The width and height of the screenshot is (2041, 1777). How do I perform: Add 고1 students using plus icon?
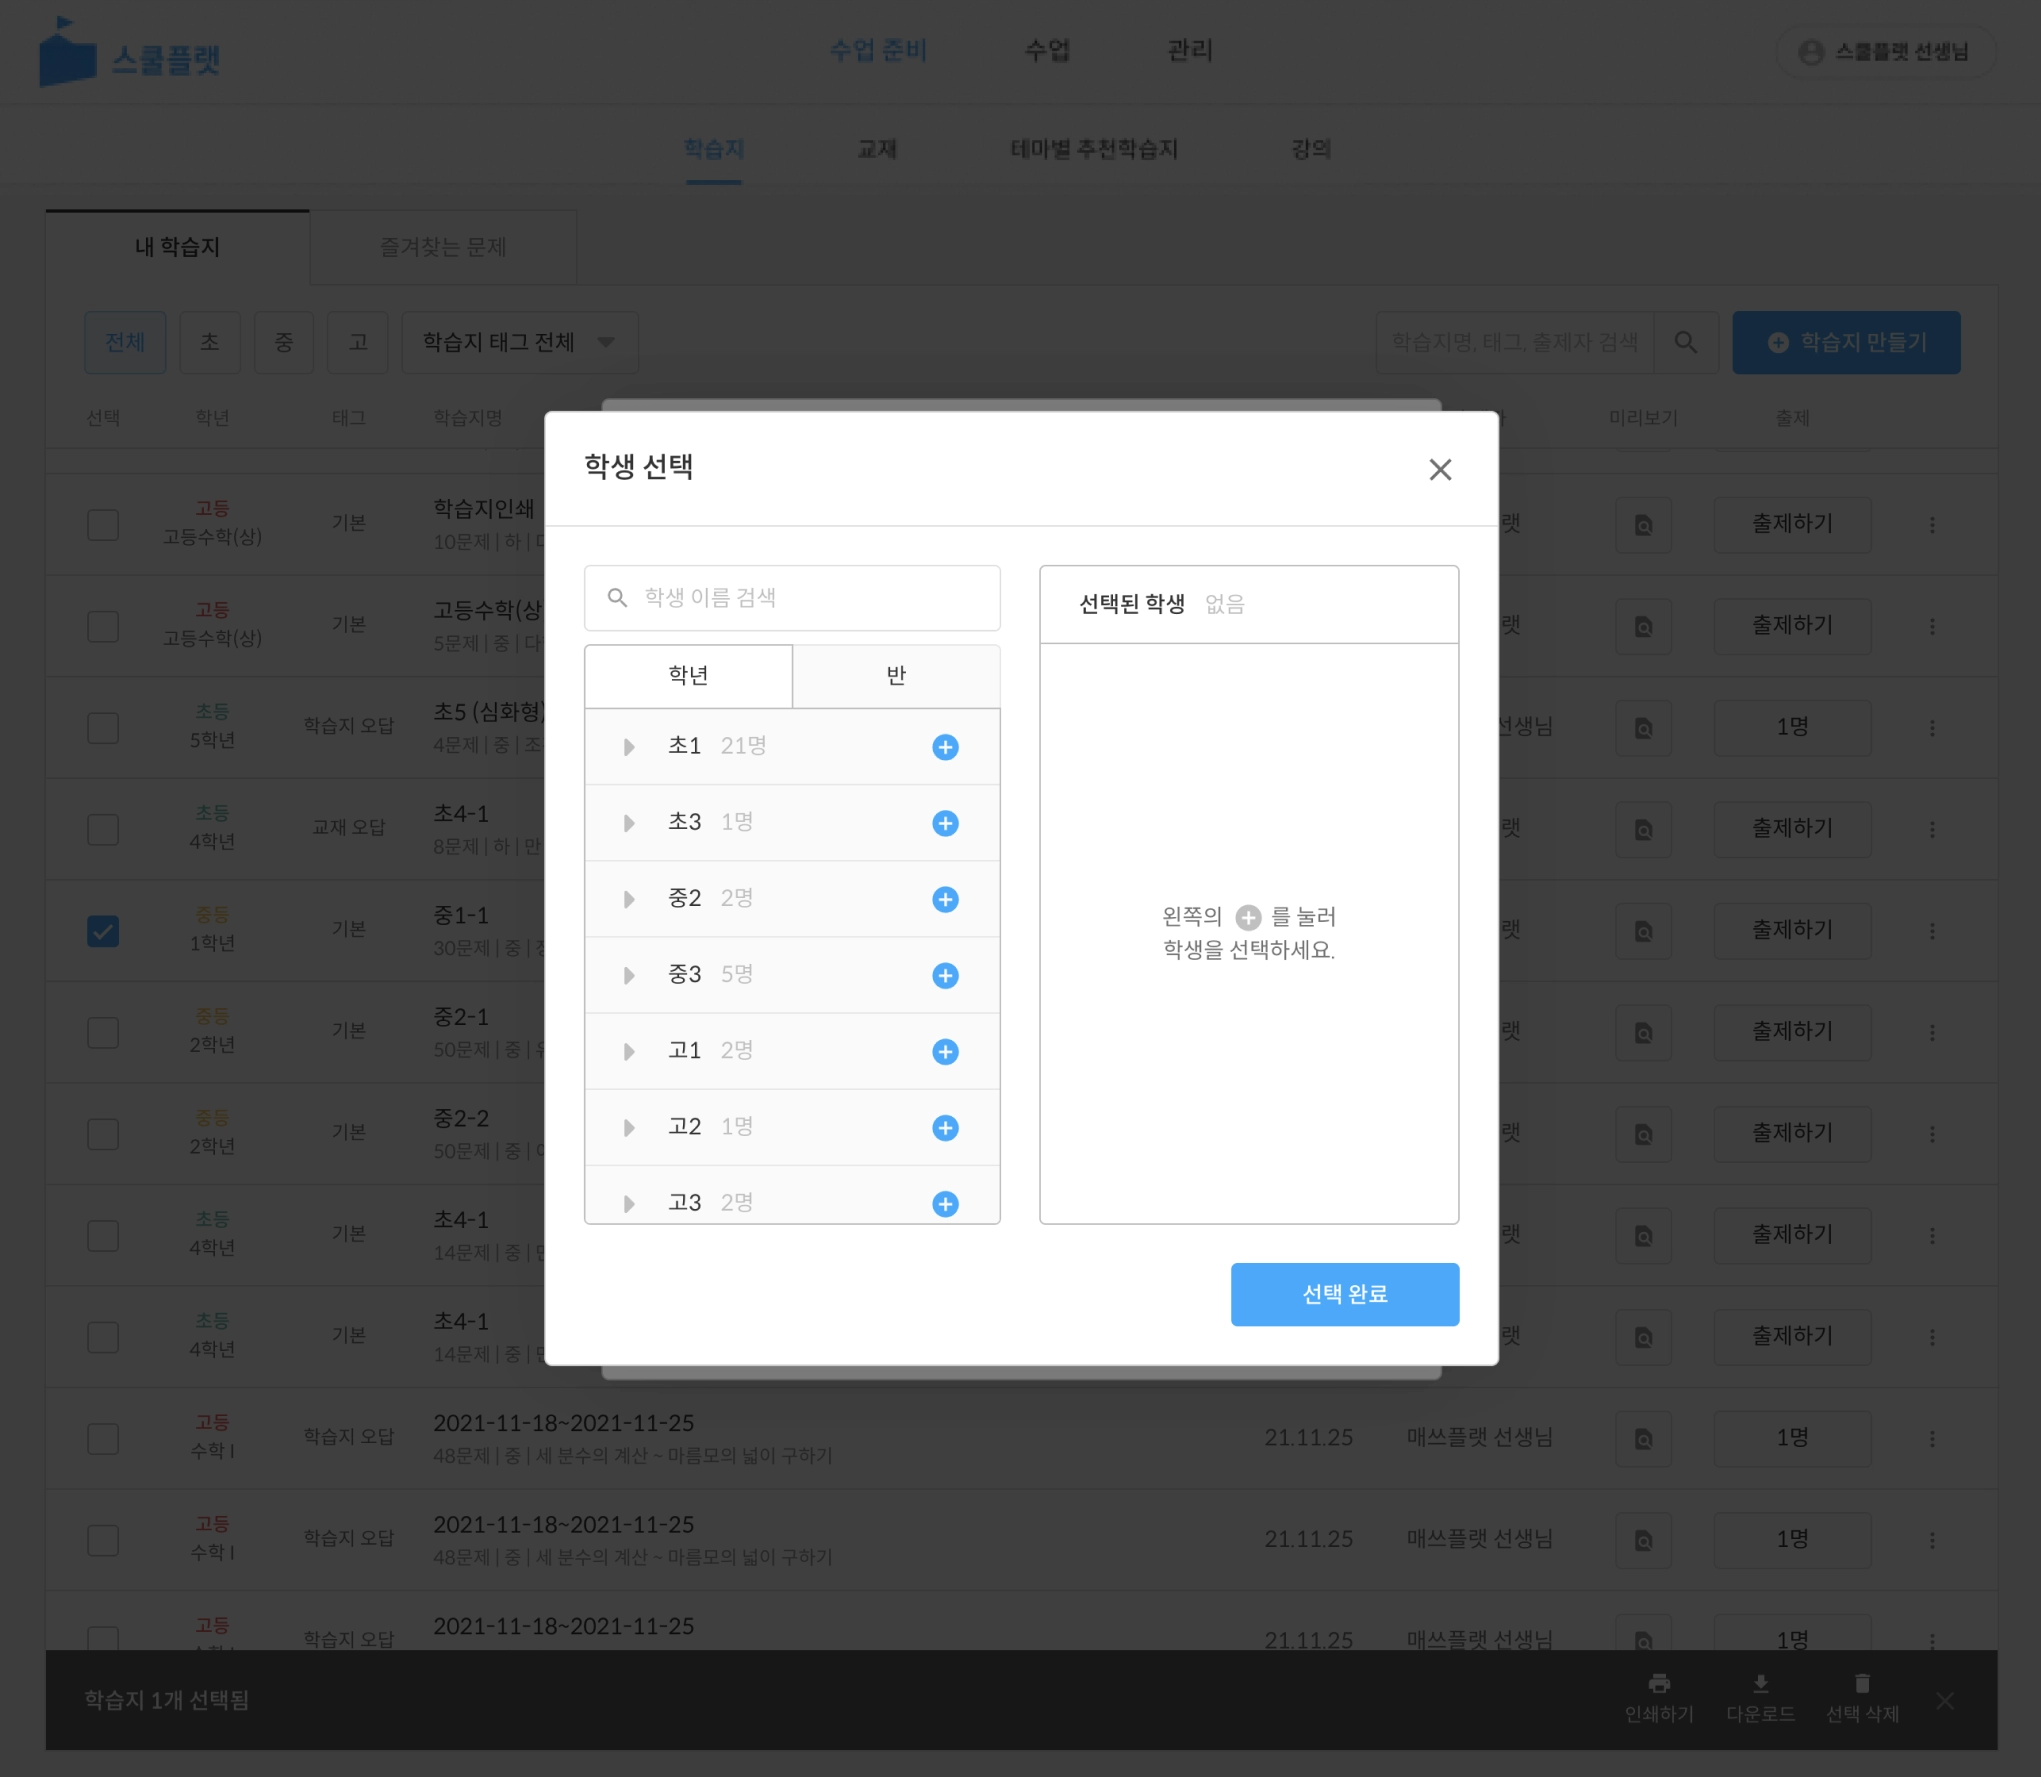[944, 1051]
